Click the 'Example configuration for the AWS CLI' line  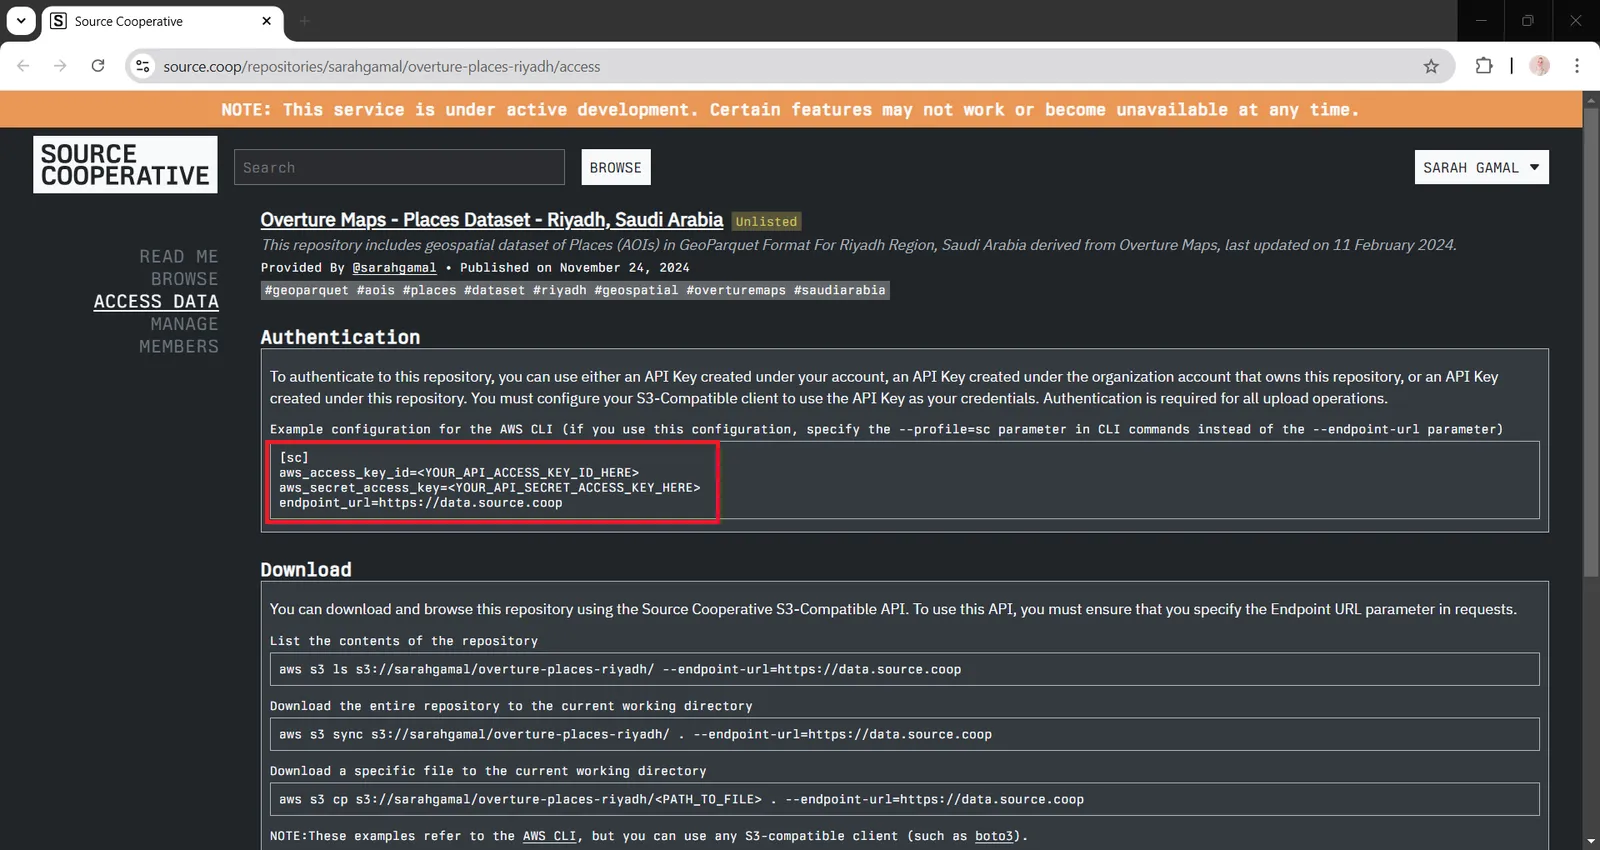886,429
